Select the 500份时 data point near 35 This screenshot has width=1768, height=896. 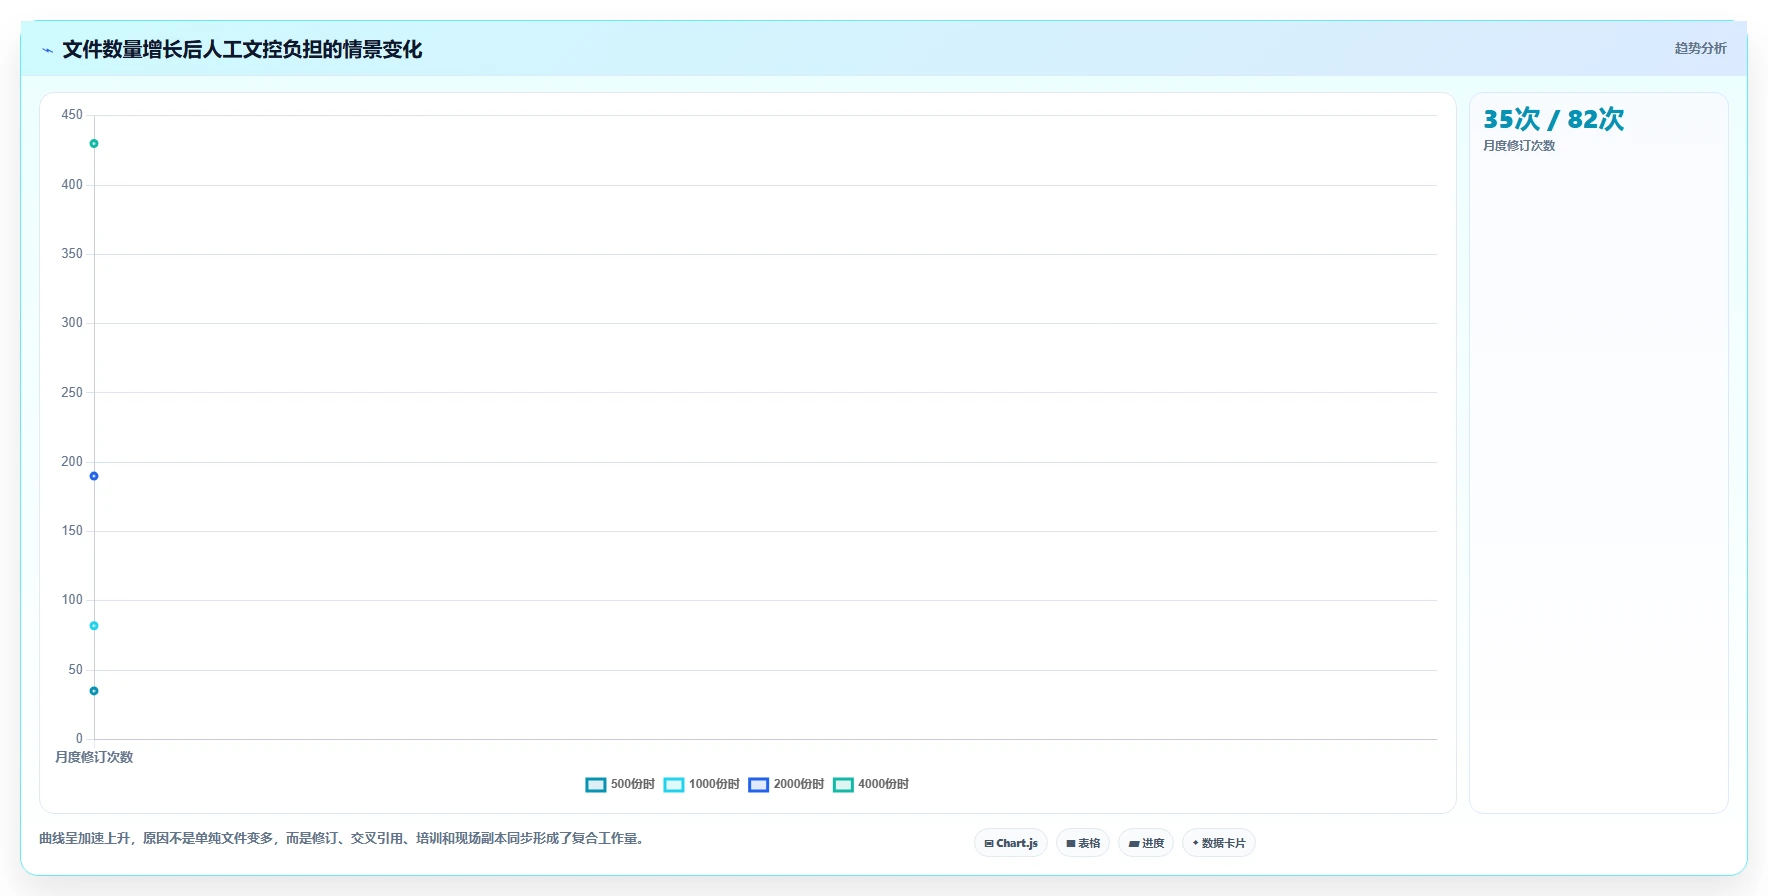coord(94,691)
